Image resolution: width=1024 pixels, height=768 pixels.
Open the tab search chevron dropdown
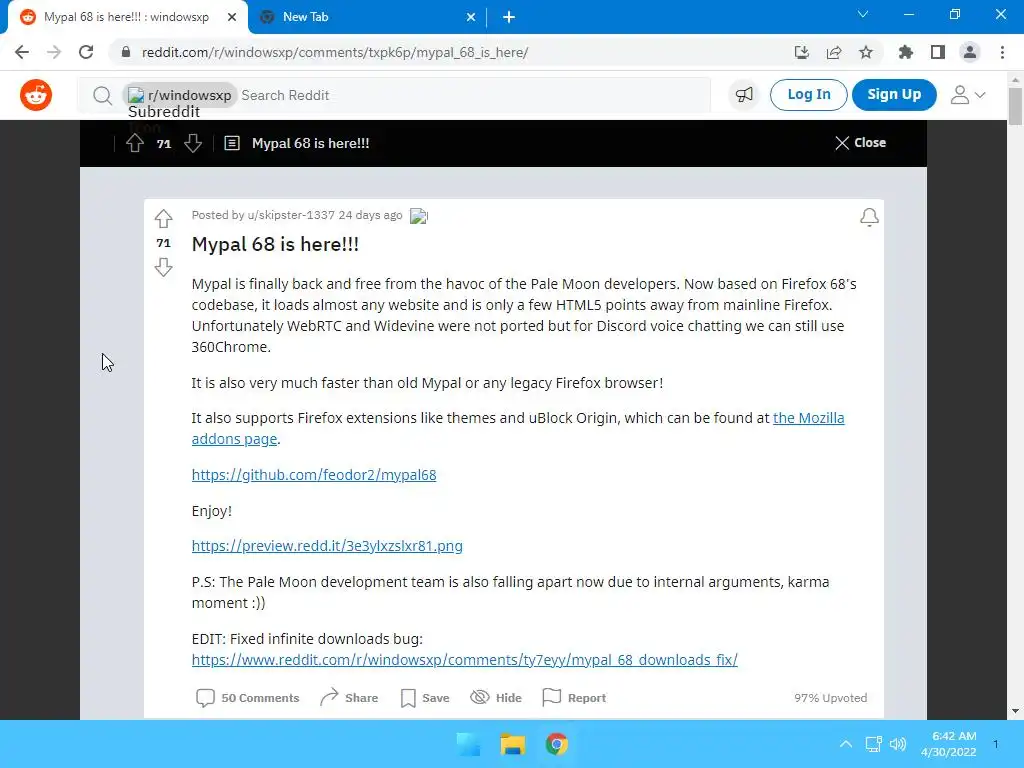863,14
